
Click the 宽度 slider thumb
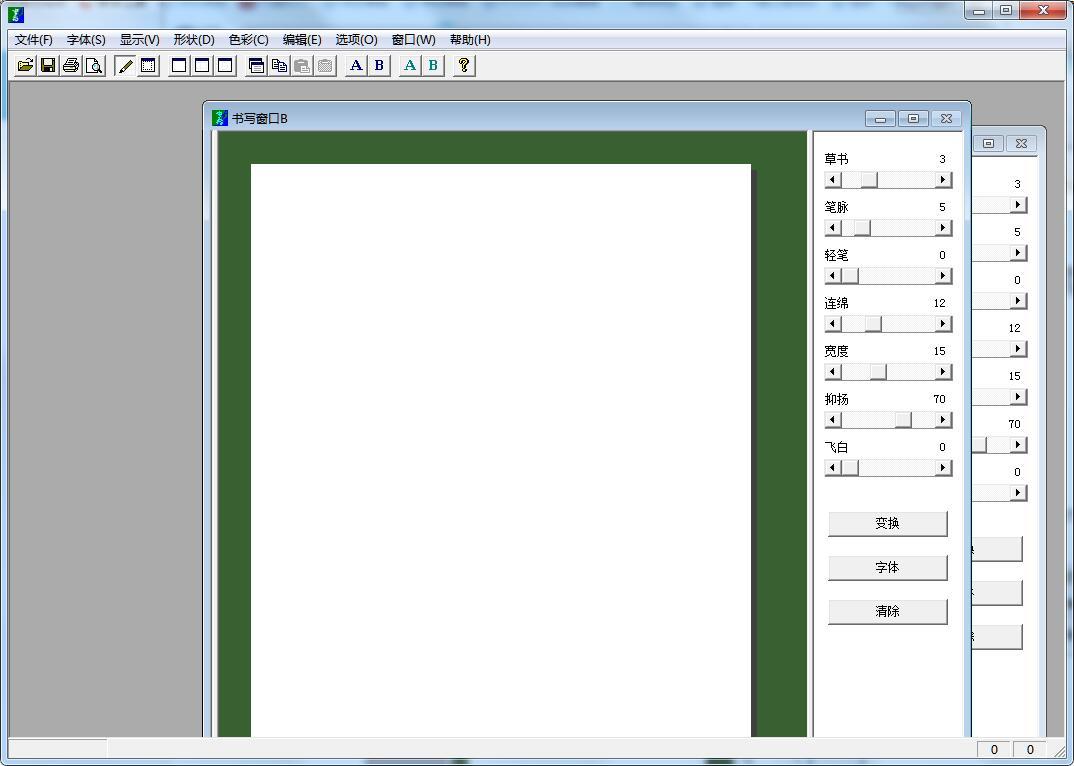pos(878,372)
